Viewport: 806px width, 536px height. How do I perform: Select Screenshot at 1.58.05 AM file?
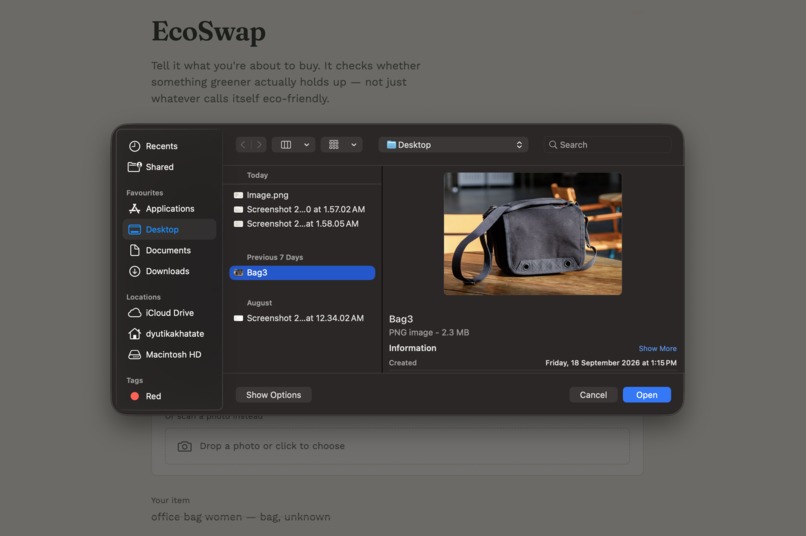[302, 224]
